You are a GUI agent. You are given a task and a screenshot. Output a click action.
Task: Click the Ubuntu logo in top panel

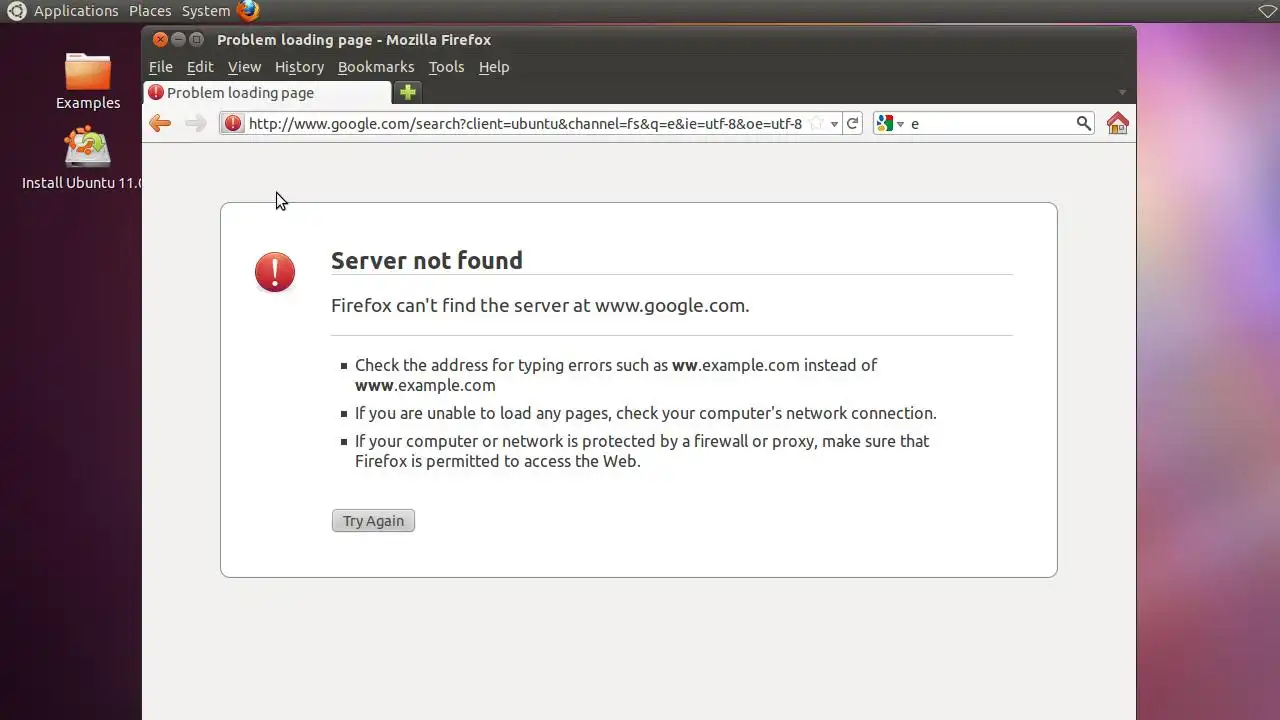pos(16,11)
